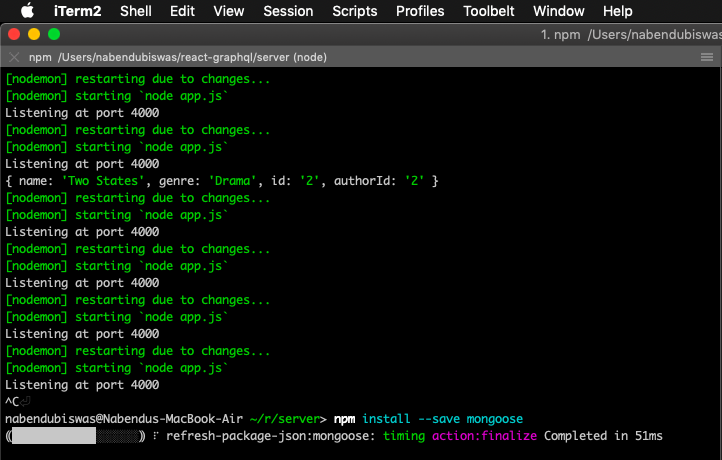This screenshot has height=460, width=722.
Task: Click the yellow minimize window button
Action: (34, 34)
